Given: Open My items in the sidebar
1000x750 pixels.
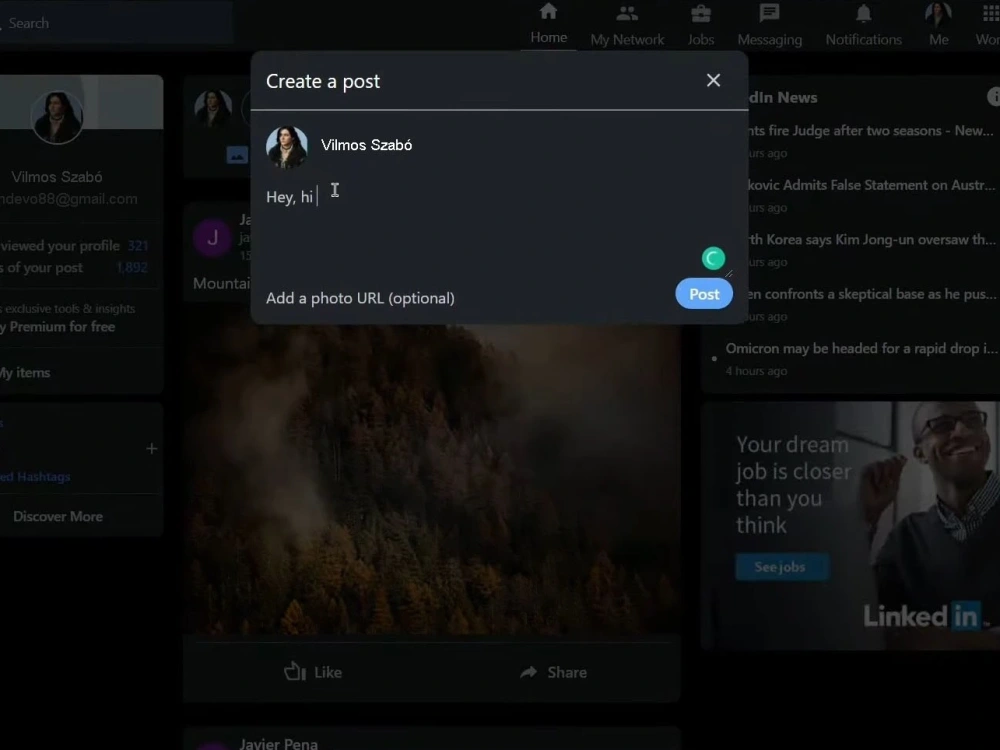Looking at the screenshot, I should pos(26,372).
